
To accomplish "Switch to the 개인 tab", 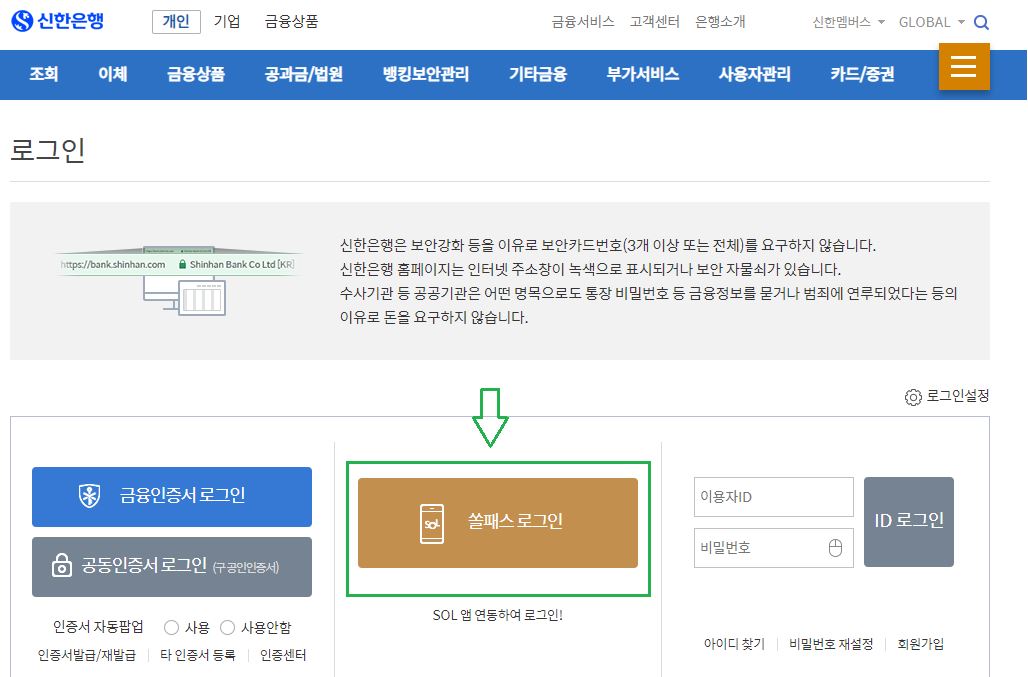I will coord(176,22).
